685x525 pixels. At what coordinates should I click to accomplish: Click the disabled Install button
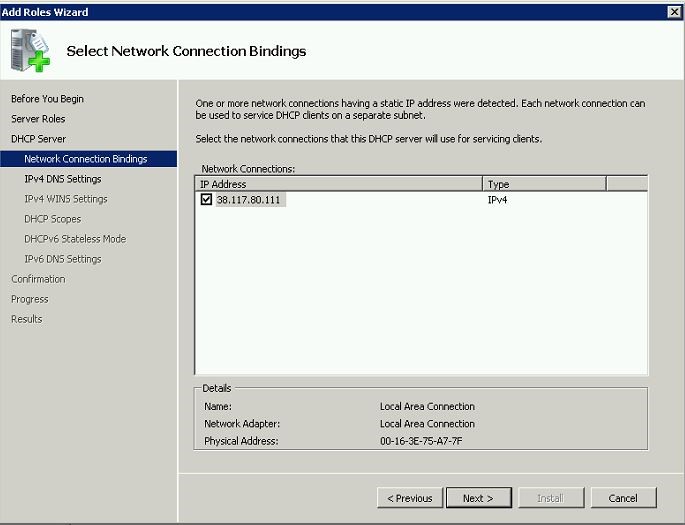551,498
